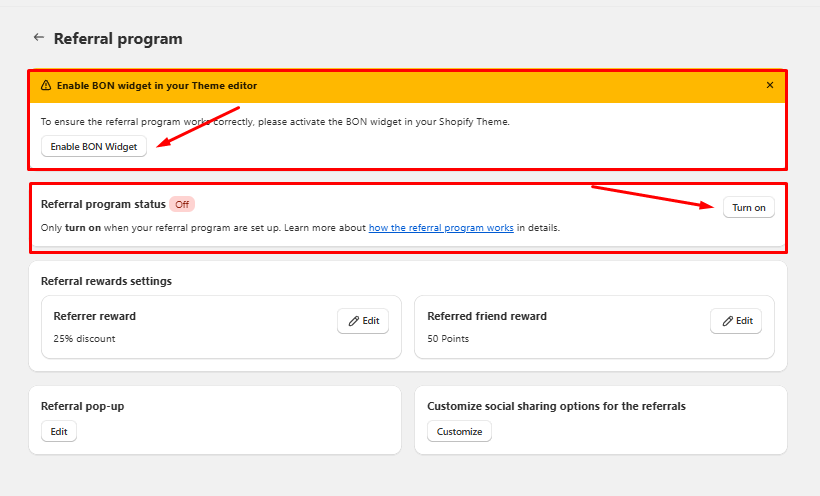Image resolution: width=820 pixels, height=496 pixels.
Task: Edit the Referral pop-up
Action: (59, 432)
